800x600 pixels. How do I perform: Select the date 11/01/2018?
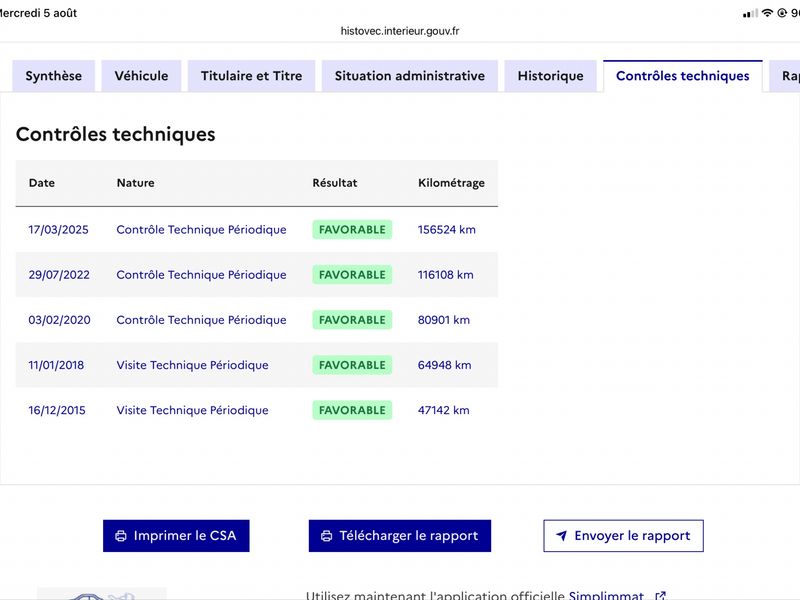pos(56,365)
